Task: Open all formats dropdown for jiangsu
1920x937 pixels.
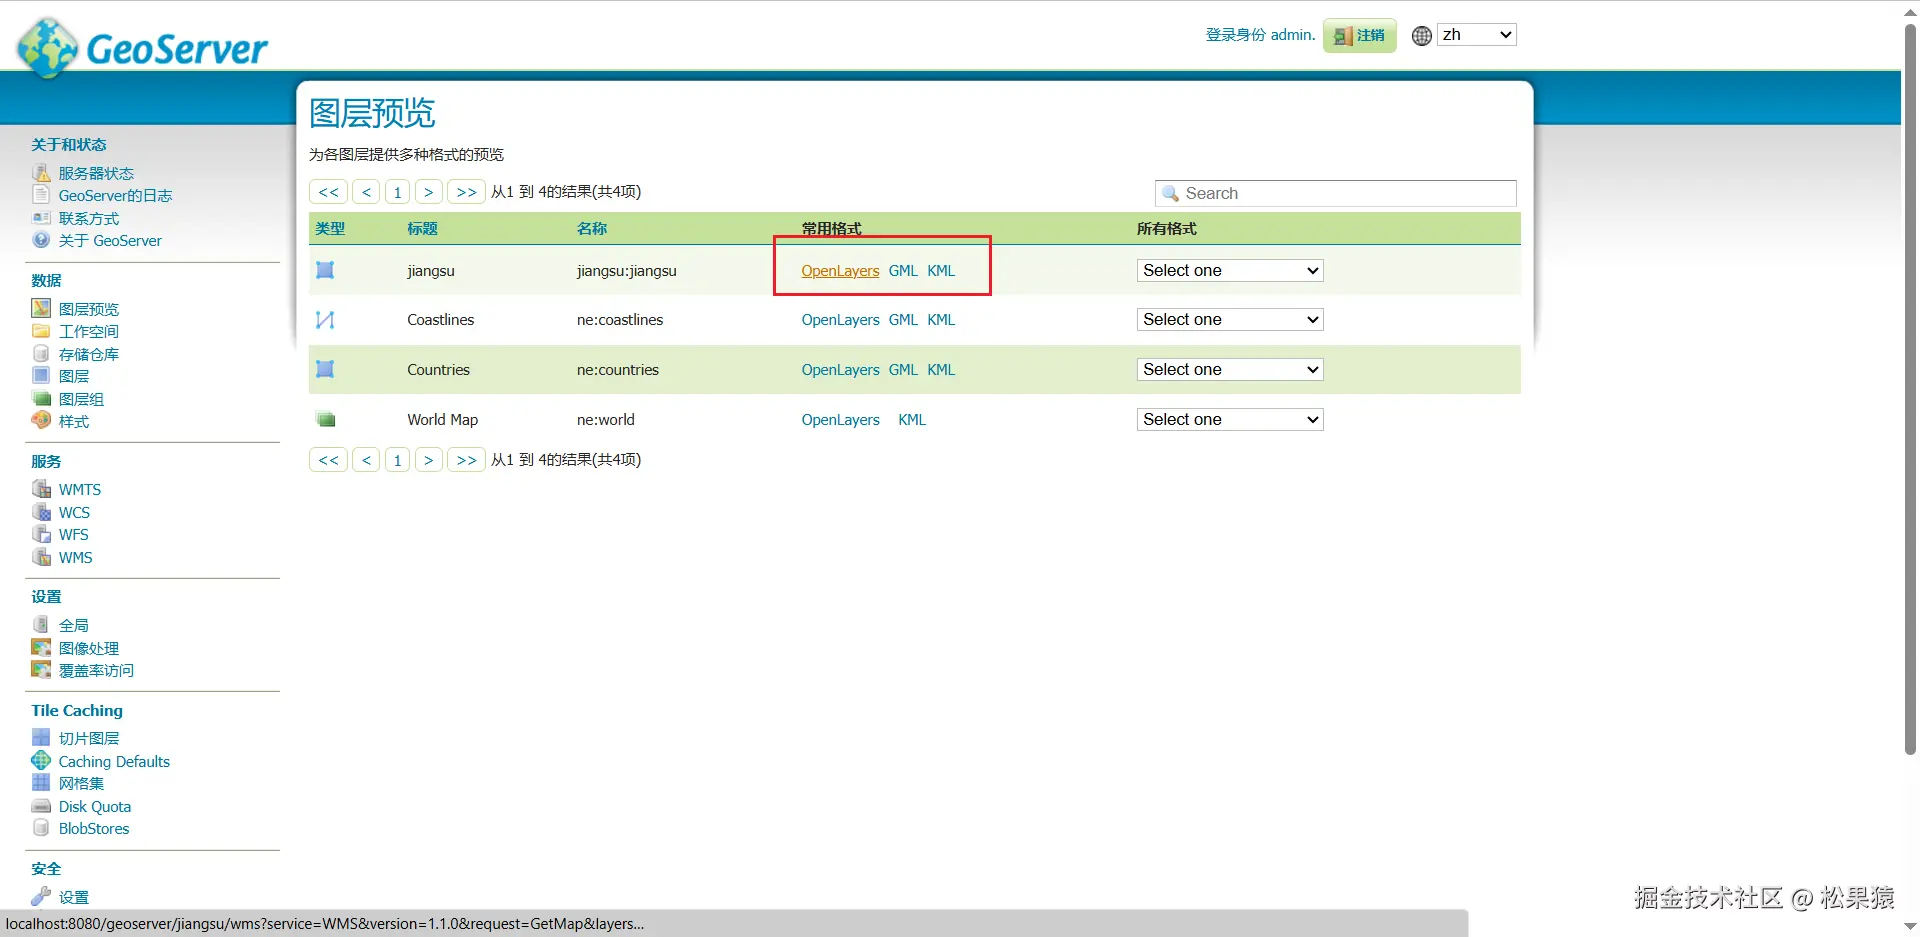Action: [x=1230, y=270]
